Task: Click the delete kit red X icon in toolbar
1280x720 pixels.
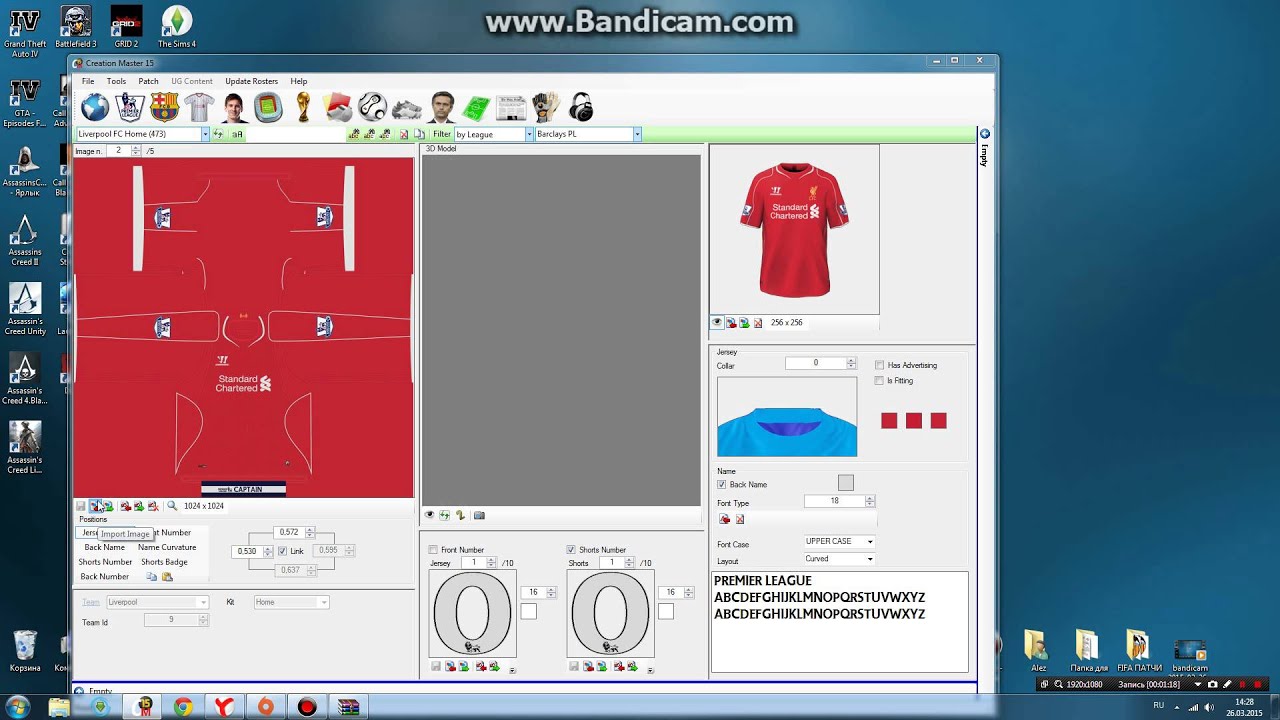Action: (404, 134)
